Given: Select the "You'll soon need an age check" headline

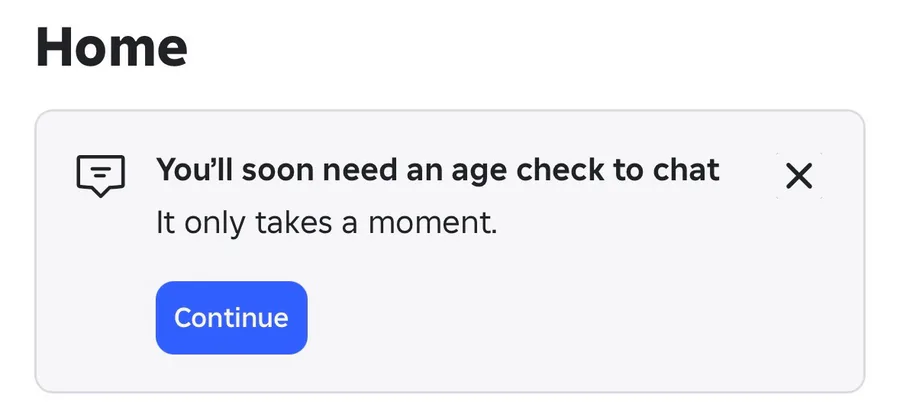Looking at the screenshot, I should tap(437, 170).
